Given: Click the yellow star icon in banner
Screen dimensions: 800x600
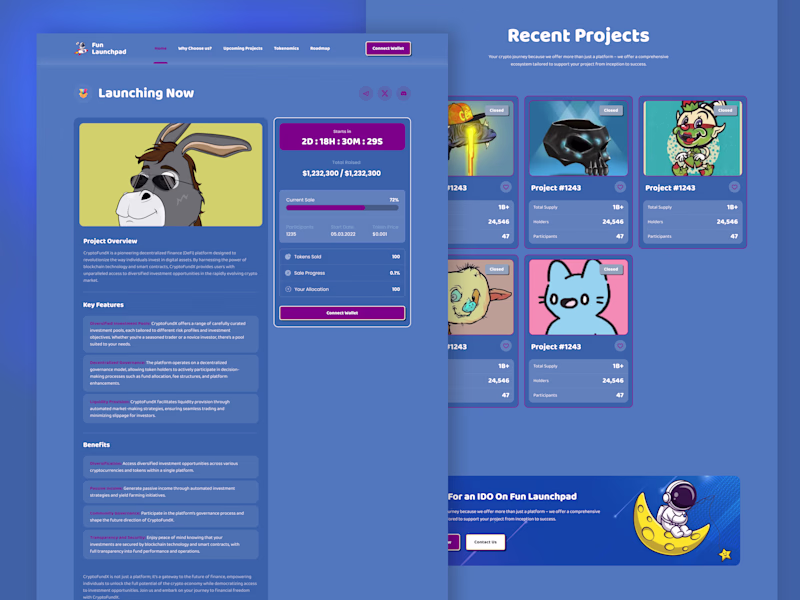Looking at the screenshot, I should (x=725, y=554).
